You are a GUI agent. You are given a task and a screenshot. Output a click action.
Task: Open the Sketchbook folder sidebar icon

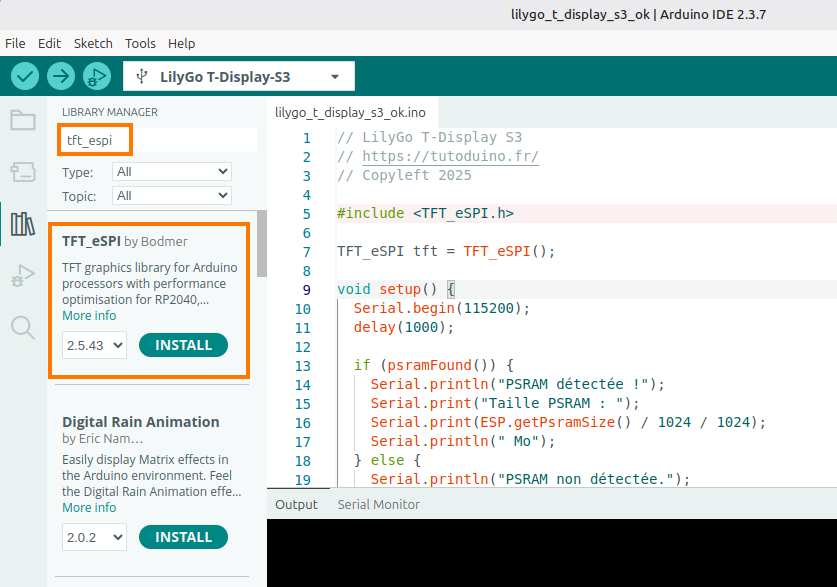[22, 121]
